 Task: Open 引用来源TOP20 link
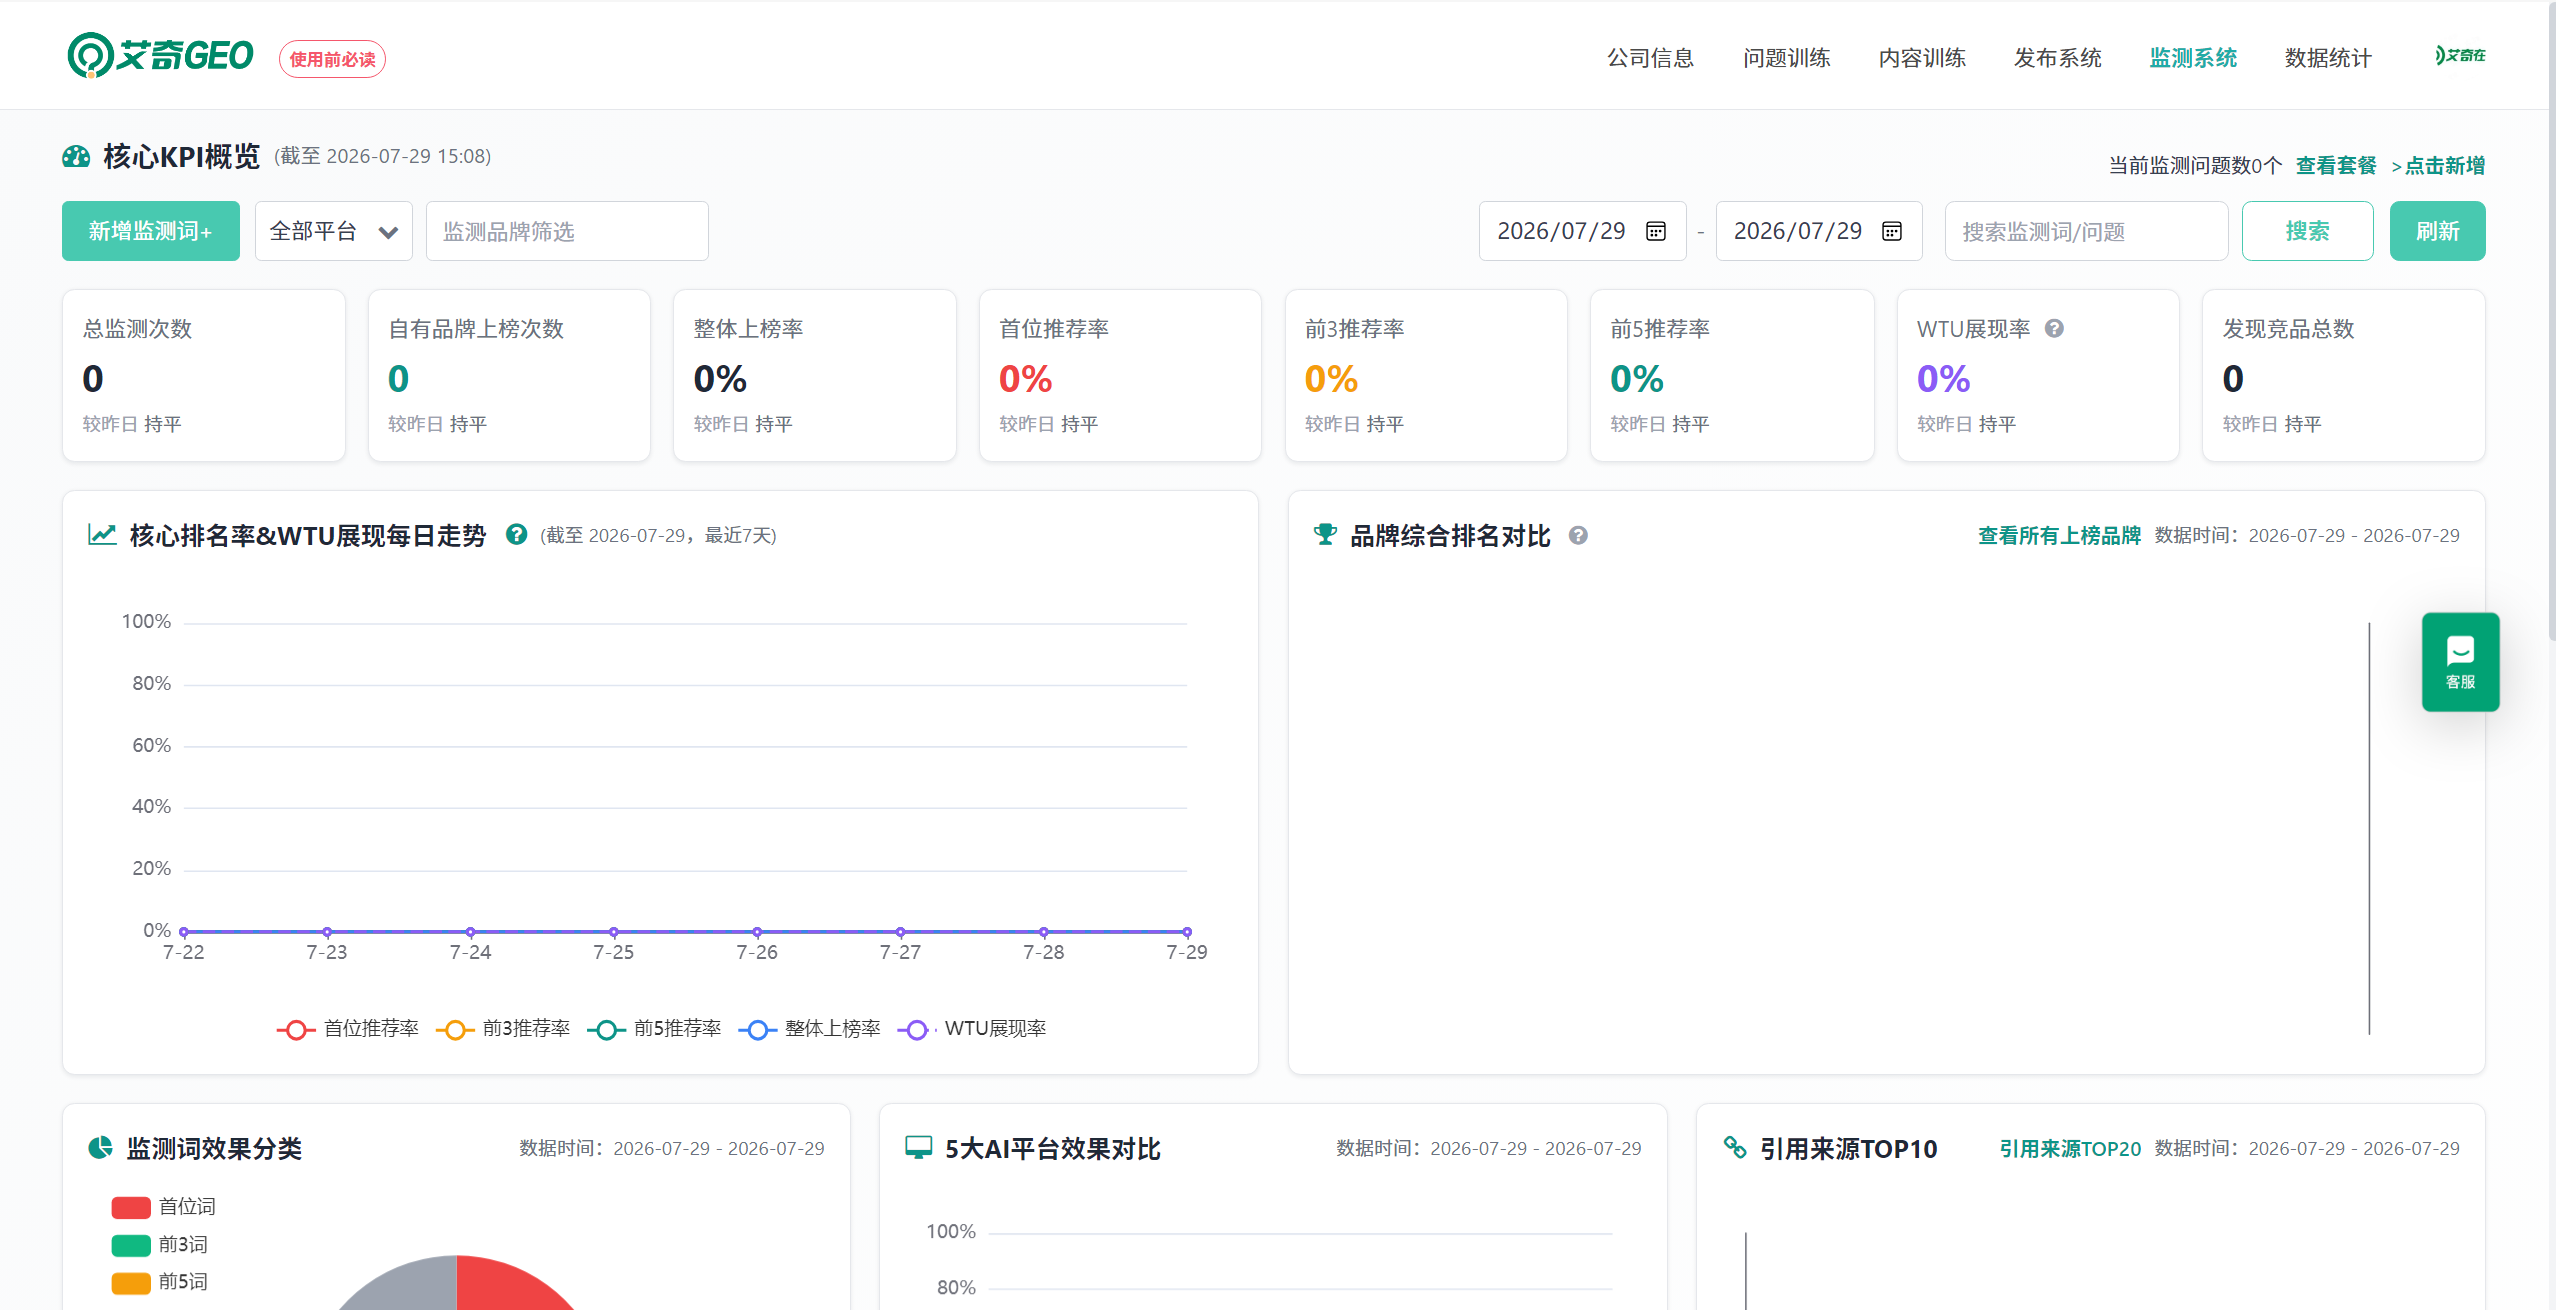2070,1148
